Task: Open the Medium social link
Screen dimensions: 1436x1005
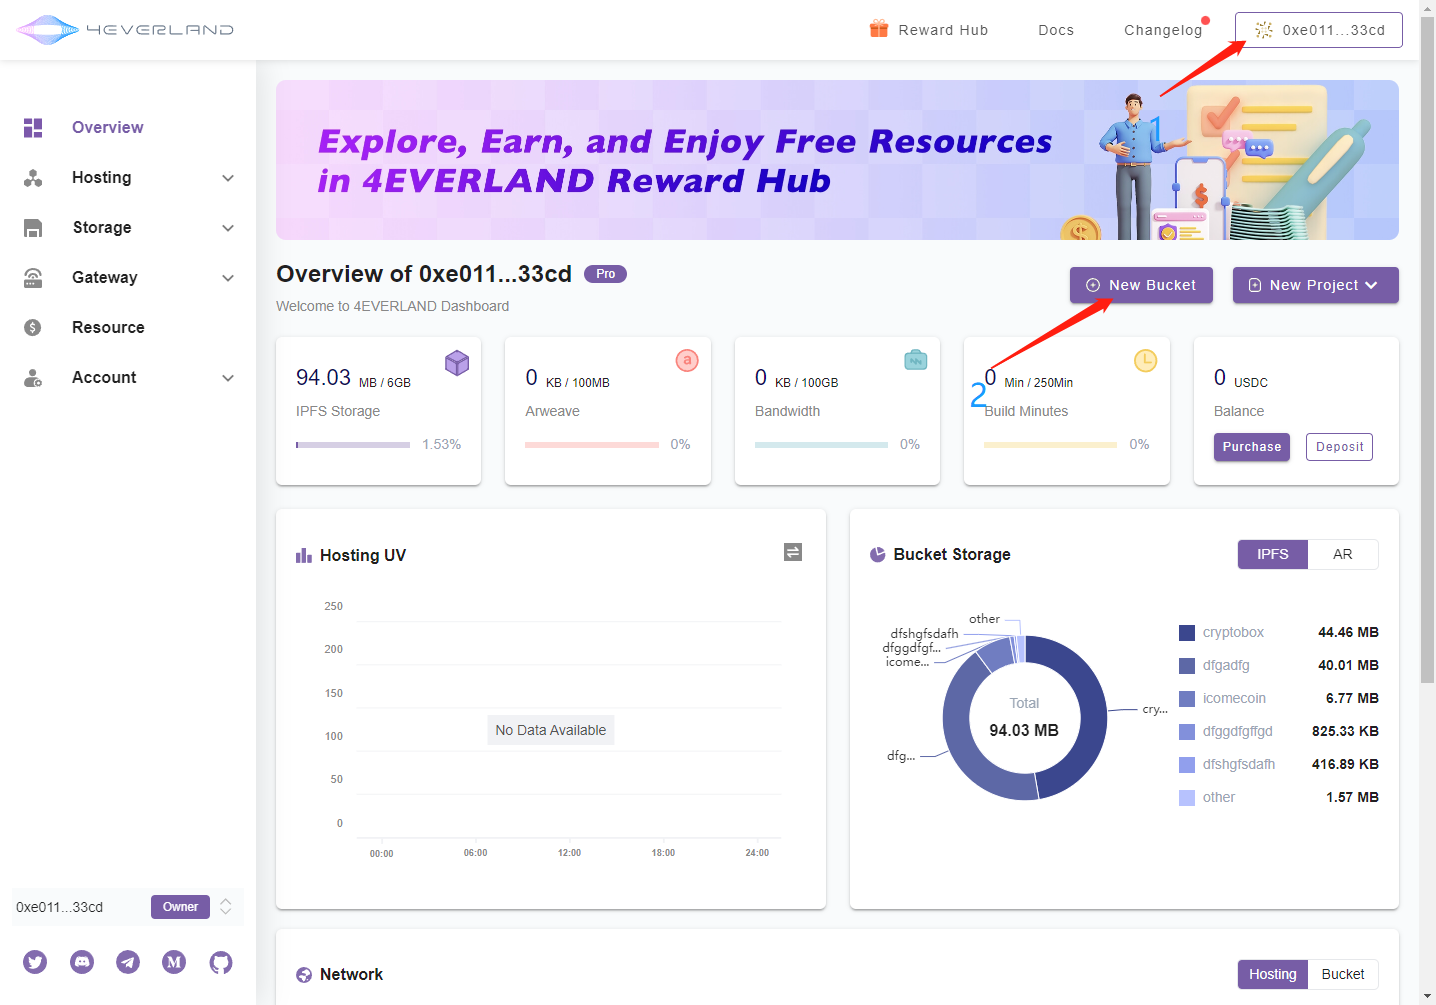Action: pos(174,962)
